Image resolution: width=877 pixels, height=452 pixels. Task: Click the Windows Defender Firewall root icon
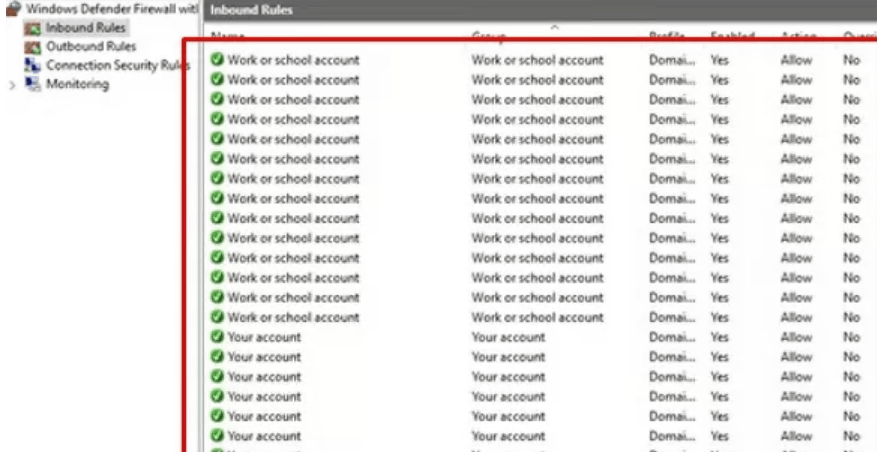(14, 9)
